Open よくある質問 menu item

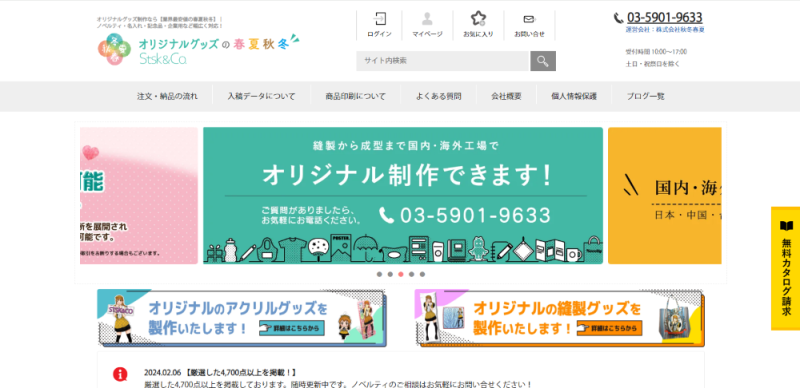(x=439, y=96)
